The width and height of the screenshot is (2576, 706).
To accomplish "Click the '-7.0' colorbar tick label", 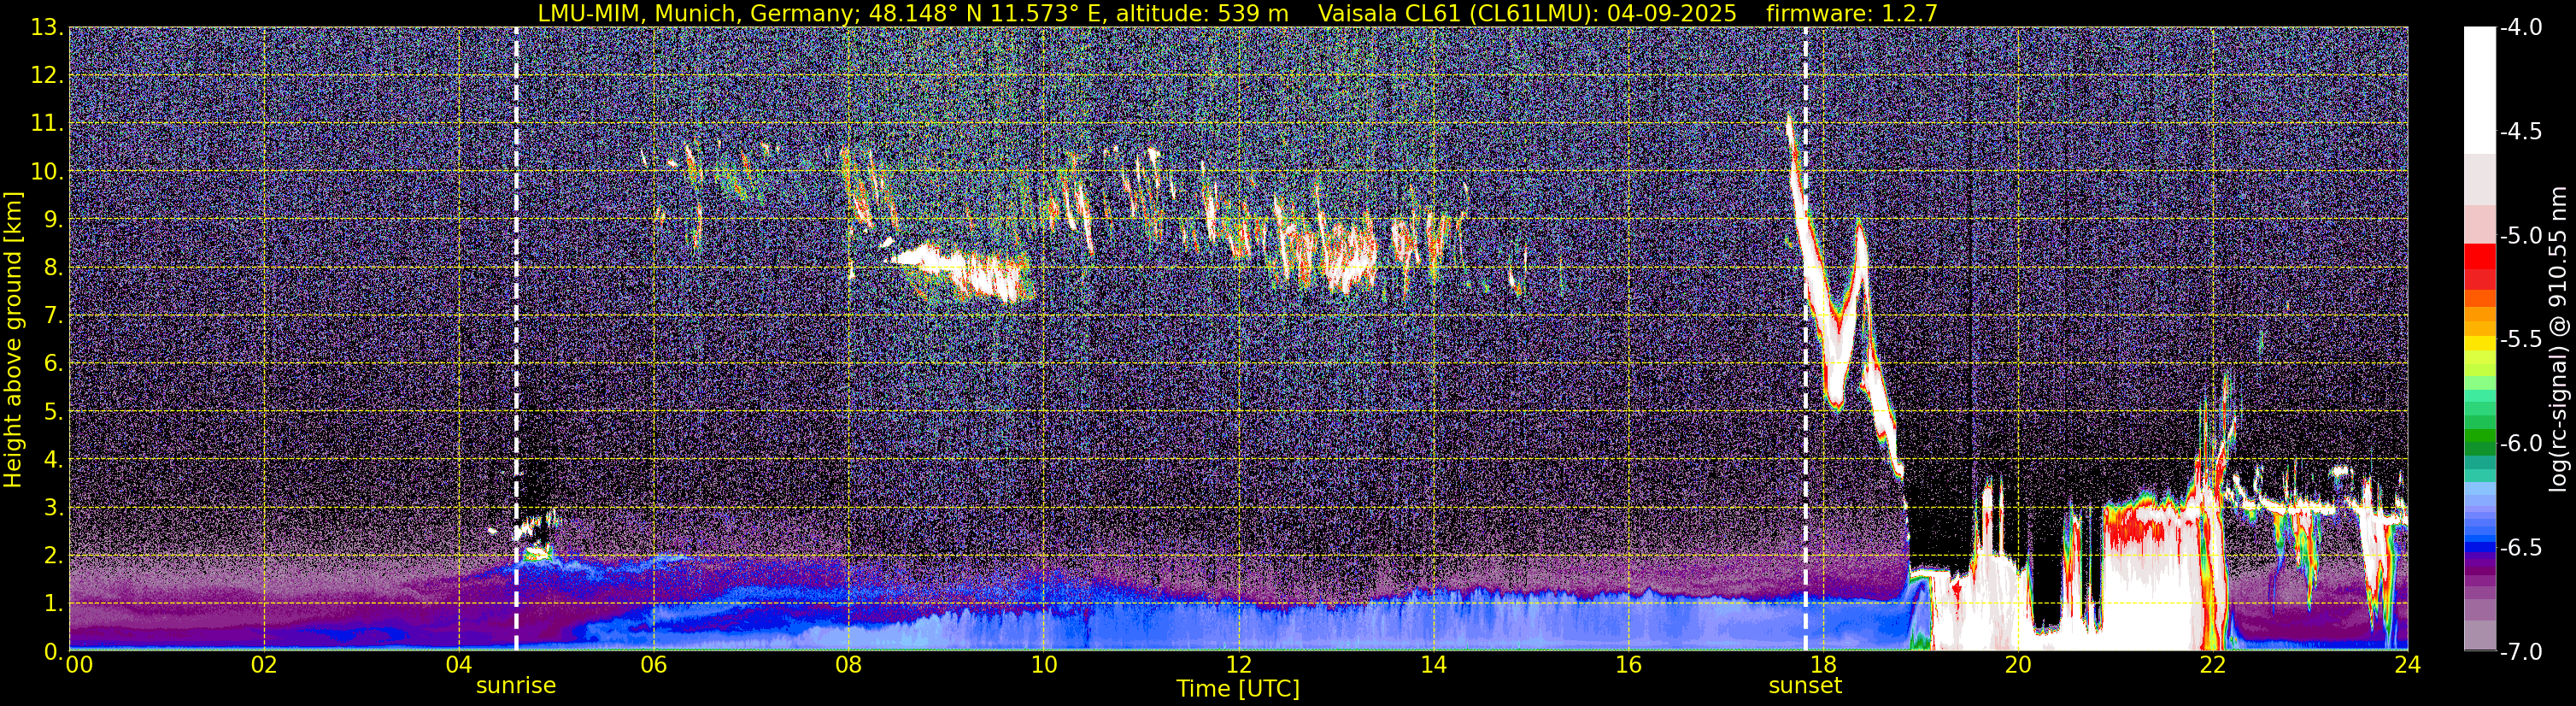I will [x=2520, y=652].
